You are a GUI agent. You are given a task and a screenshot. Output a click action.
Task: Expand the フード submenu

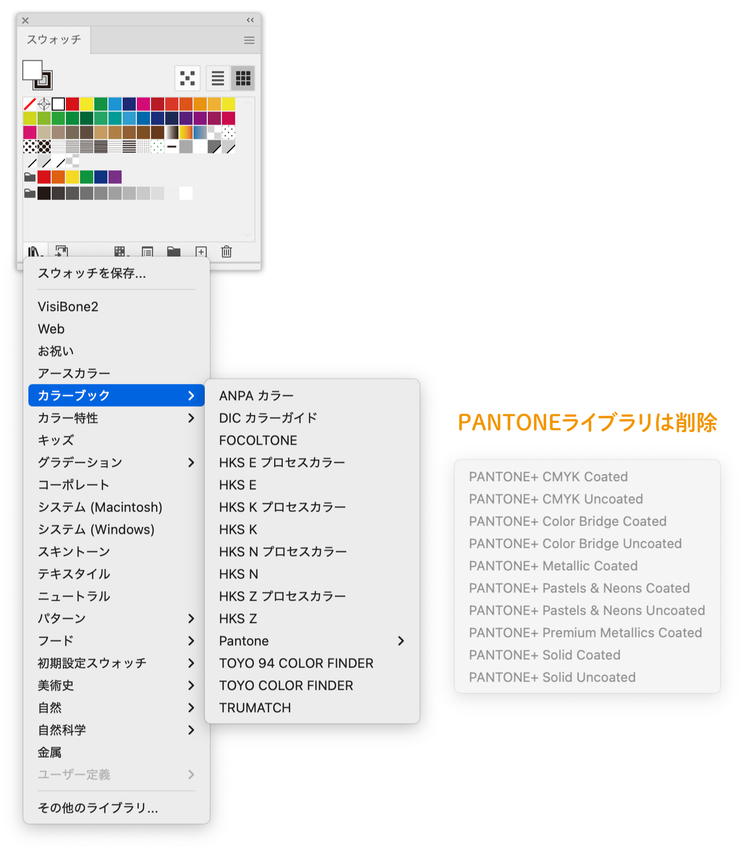116,641
